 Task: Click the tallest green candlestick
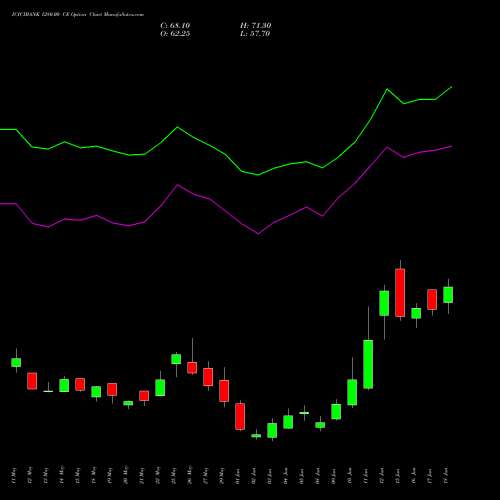pos(368,364)
